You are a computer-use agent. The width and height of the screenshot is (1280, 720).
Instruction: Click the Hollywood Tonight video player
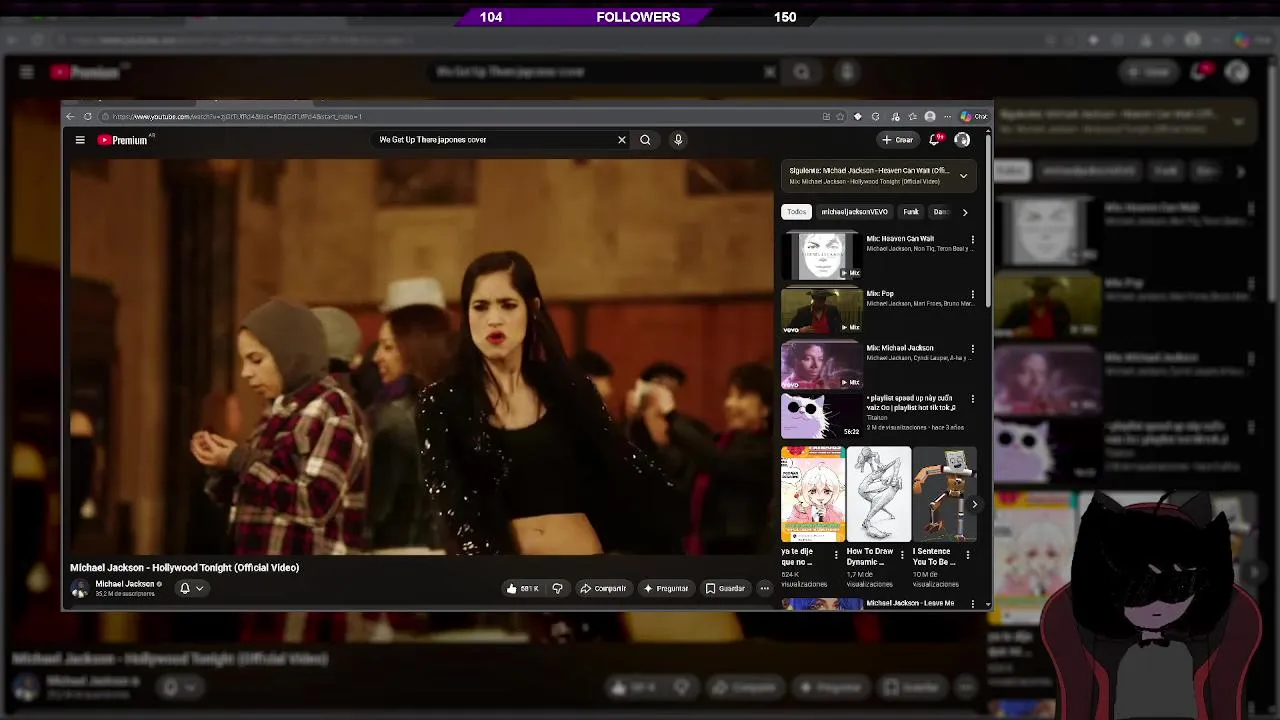tap(420, 357)
